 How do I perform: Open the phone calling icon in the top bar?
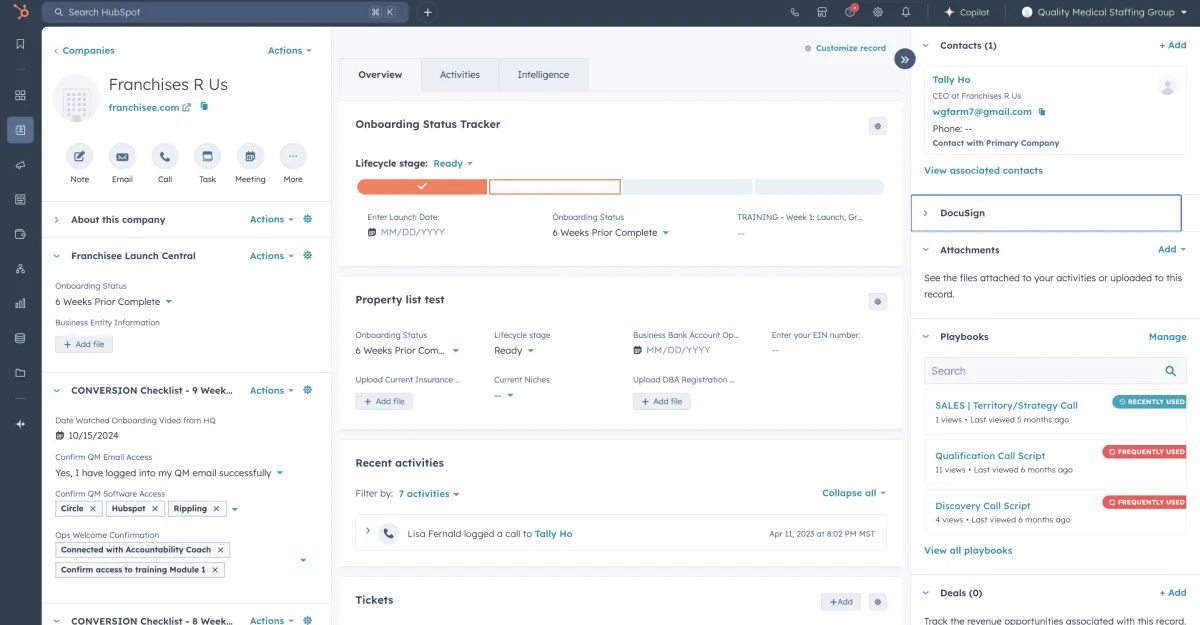tap(795, 12)
